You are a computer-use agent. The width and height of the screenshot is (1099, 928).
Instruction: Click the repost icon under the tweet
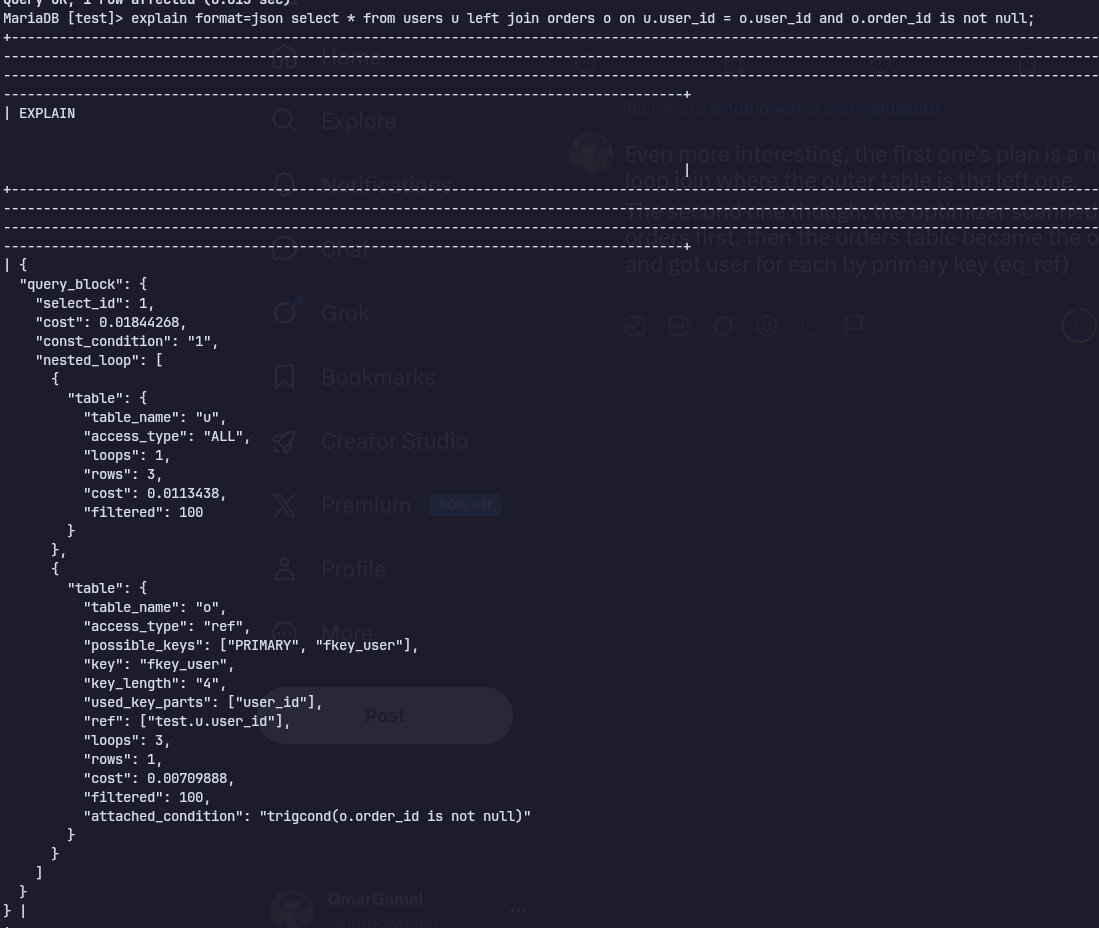click(x=732, y=63)
